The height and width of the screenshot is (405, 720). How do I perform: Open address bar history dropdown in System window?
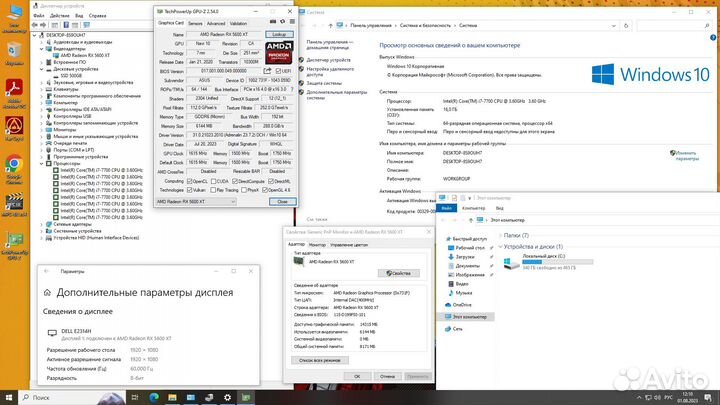tap(613, 26)
